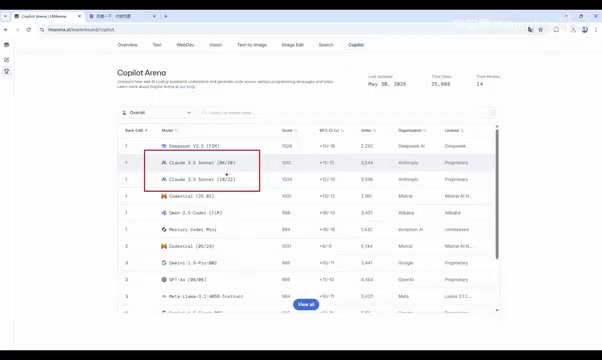
Task: Click the 'May 30, 2025' last updated value
Action: (387, 84)
